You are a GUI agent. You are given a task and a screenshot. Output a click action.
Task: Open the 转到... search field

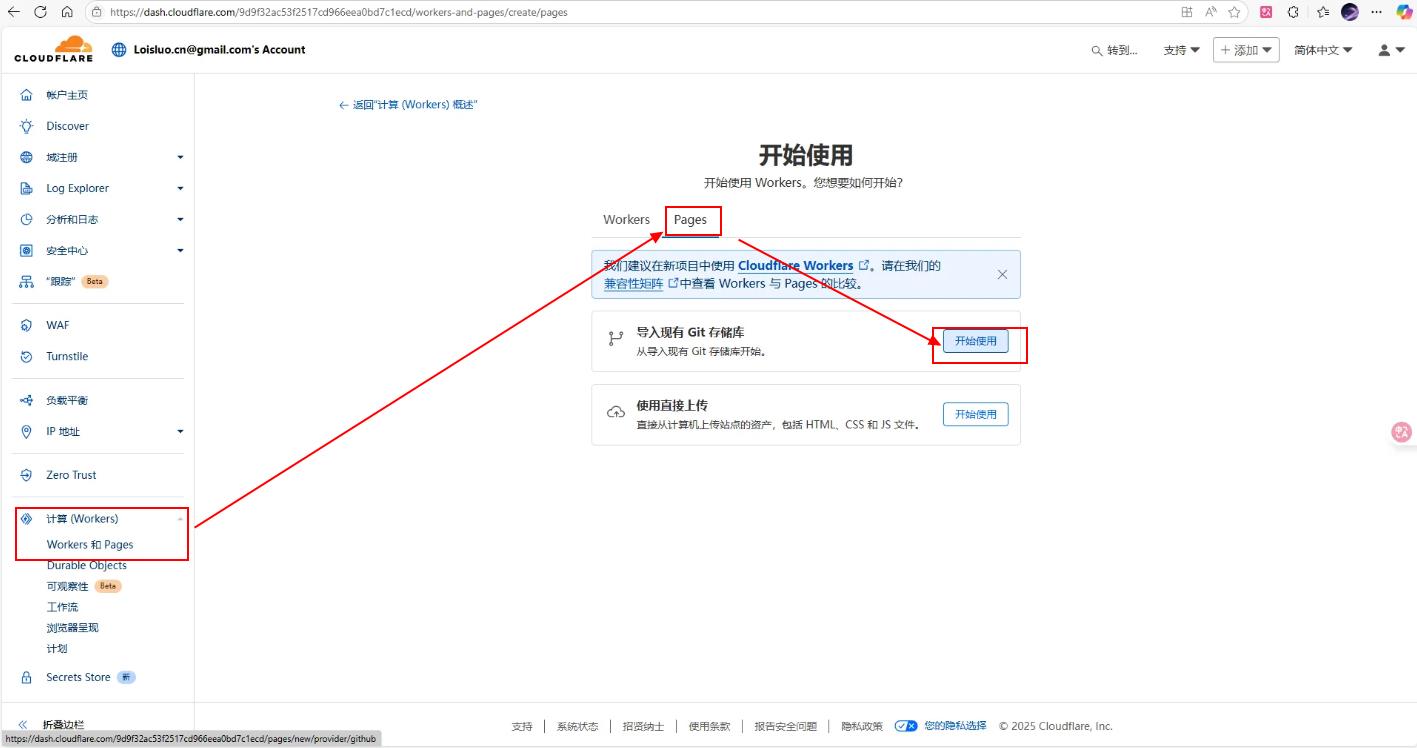pyautogui.click(x=1114, y=50)
